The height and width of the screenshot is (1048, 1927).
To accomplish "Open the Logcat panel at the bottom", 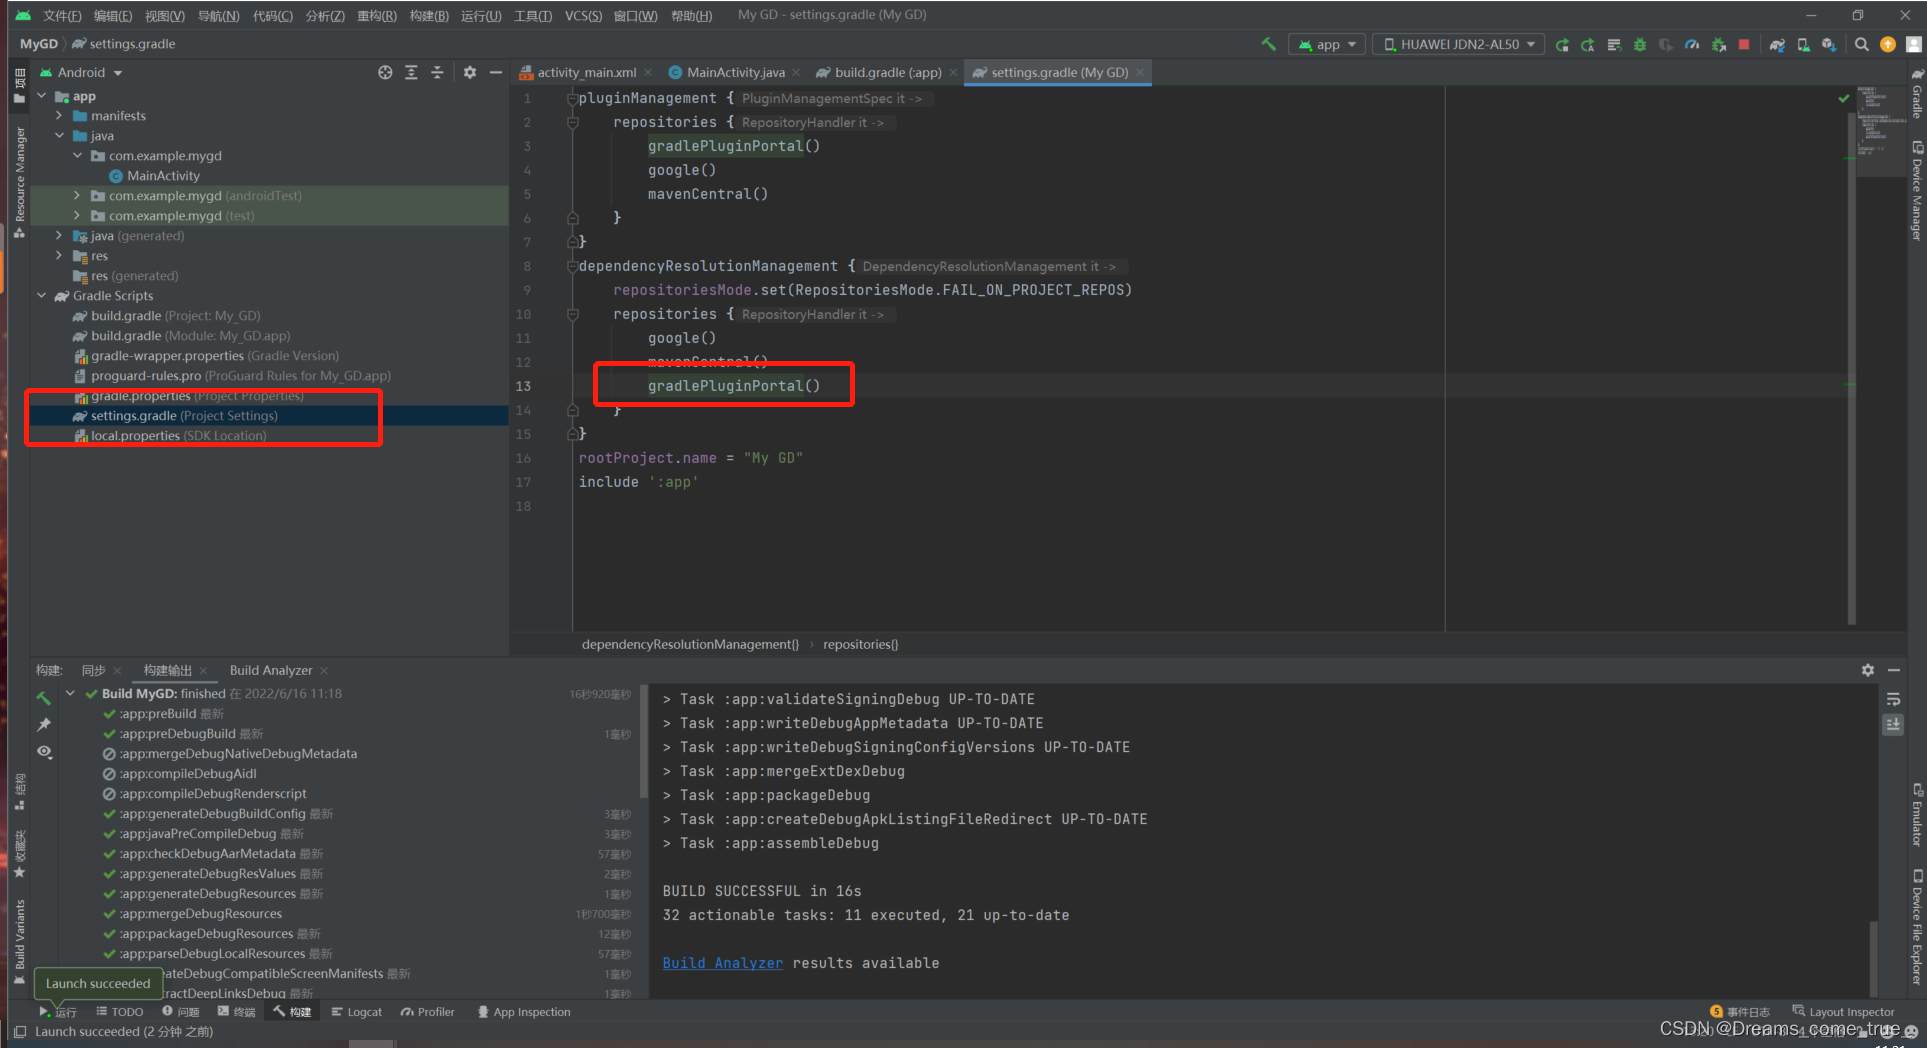I will (x=356, y=1011).
